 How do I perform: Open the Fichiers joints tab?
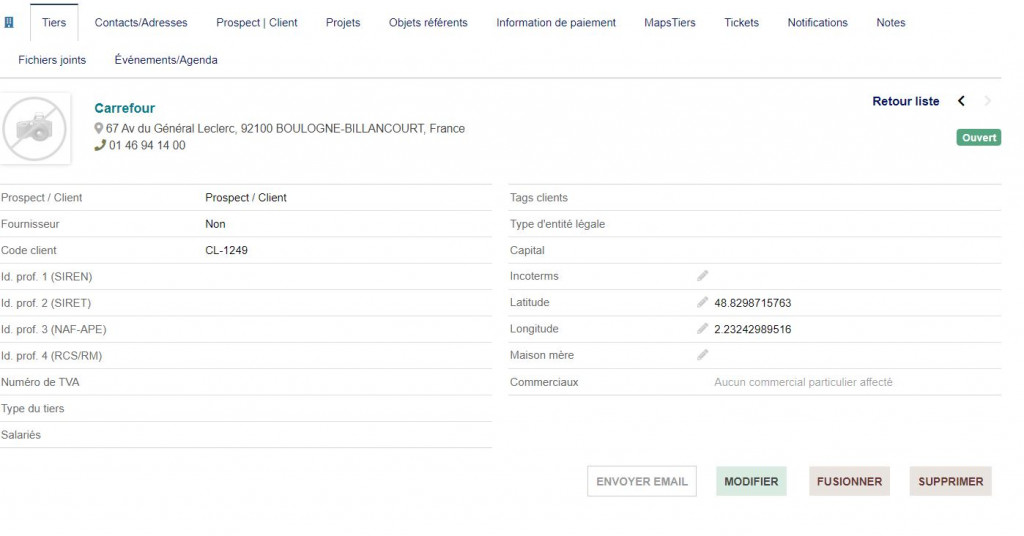(x=52, y=60)
